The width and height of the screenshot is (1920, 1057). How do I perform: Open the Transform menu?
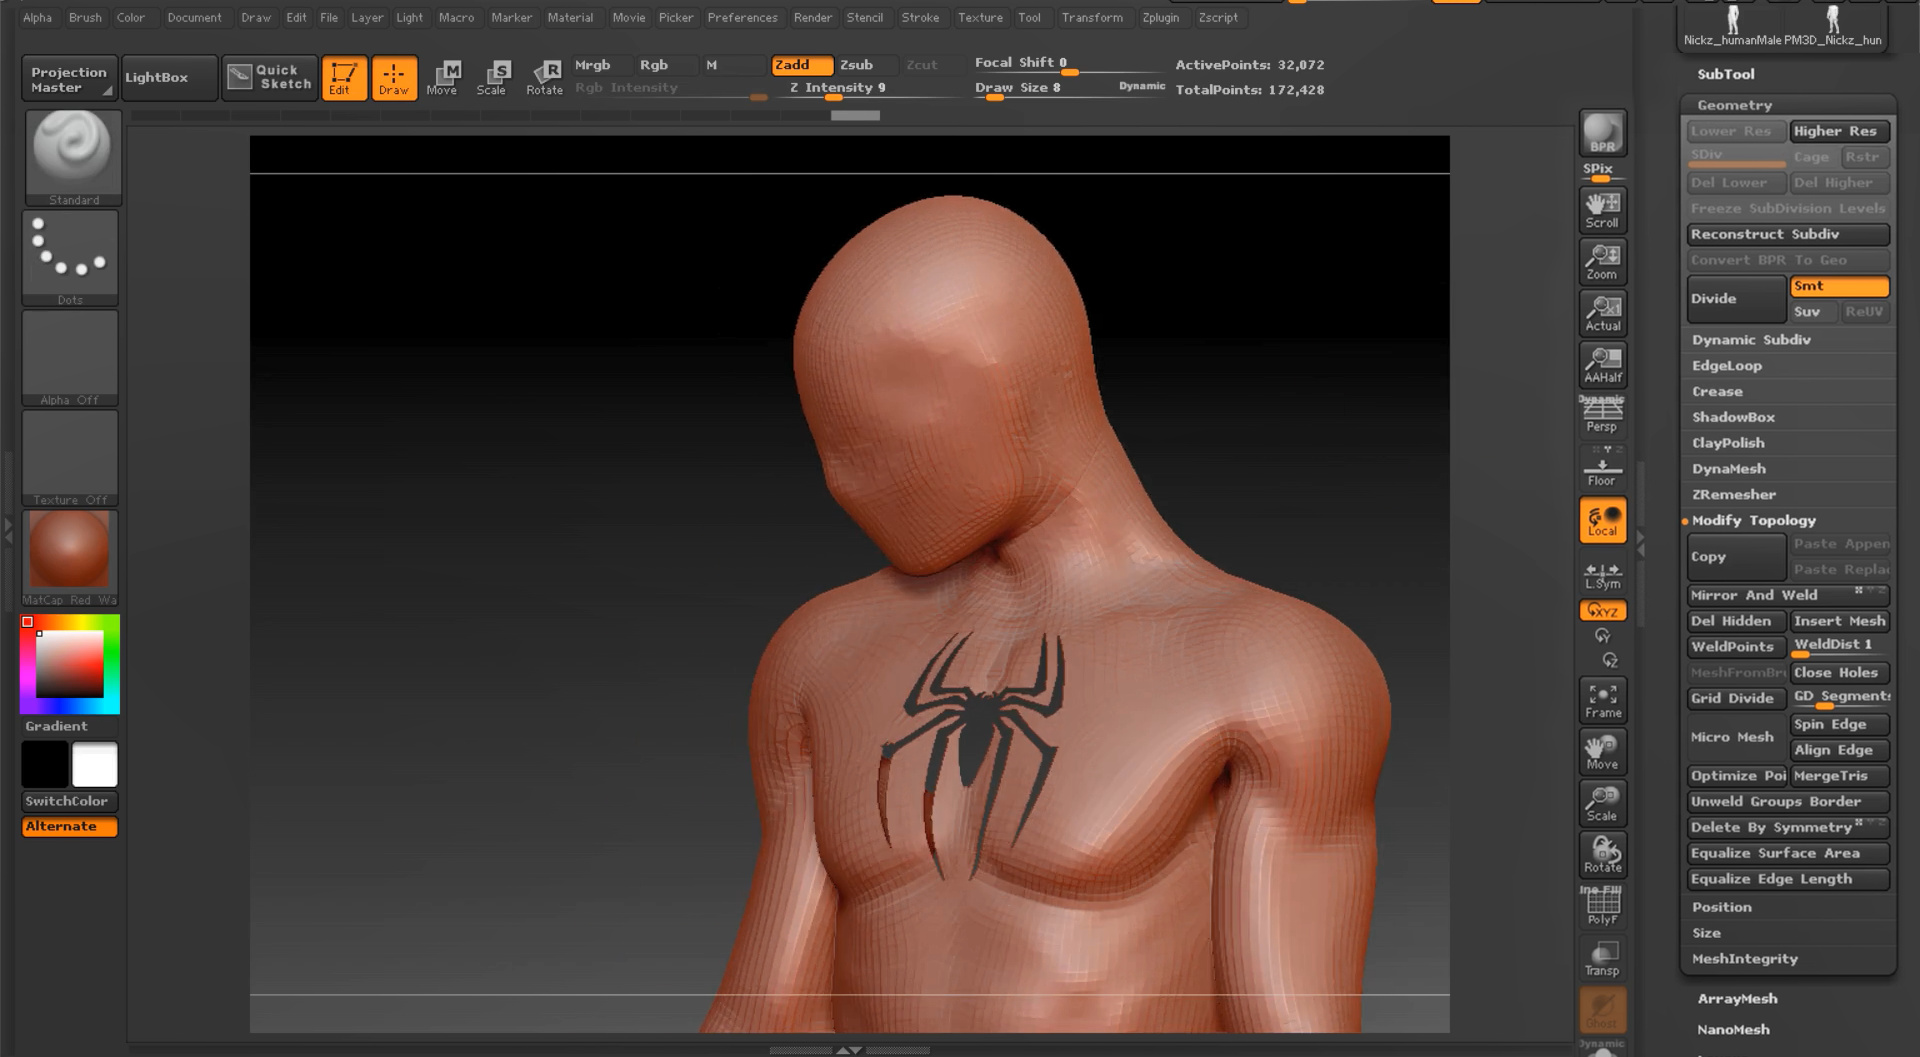[x=1092, y=17]
